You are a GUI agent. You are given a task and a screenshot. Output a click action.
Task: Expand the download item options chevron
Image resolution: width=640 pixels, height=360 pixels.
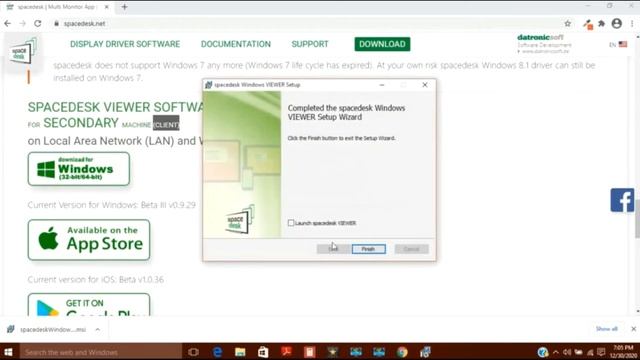pyautogui.click(x=98, y=329)
